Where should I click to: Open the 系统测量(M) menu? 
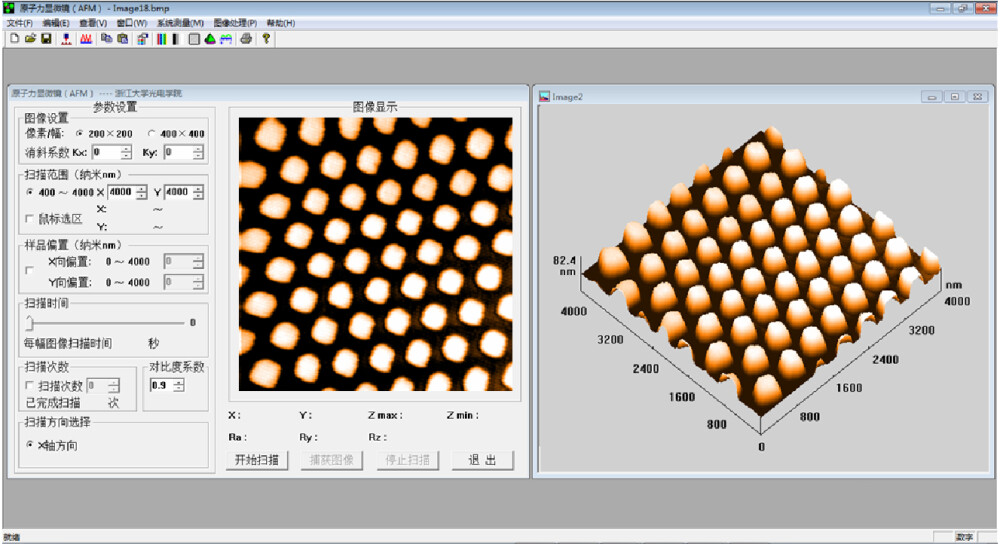coord(180,23)
